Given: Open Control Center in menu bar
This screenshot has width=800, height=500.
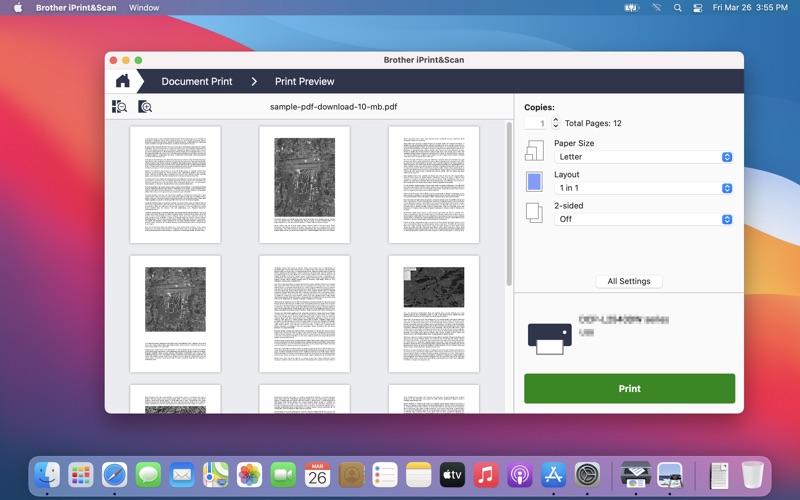Looking at the screenshot, I should point(697,8).
